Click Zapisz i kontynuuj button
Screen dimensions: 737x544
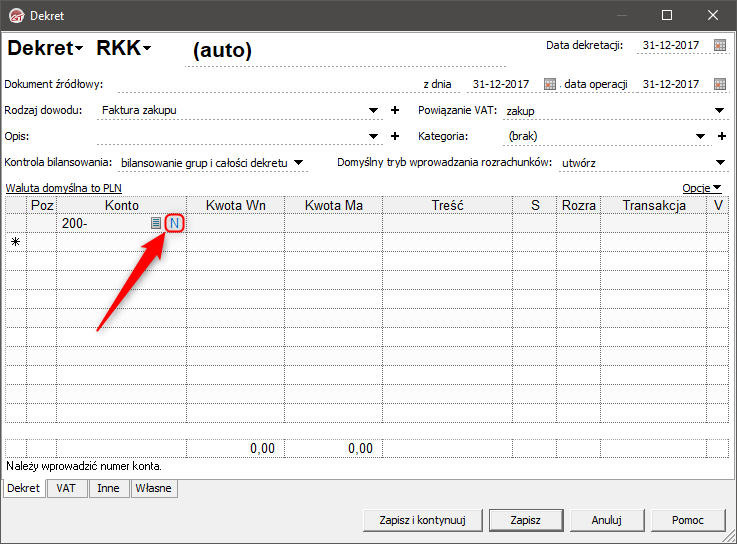[423, 520]
